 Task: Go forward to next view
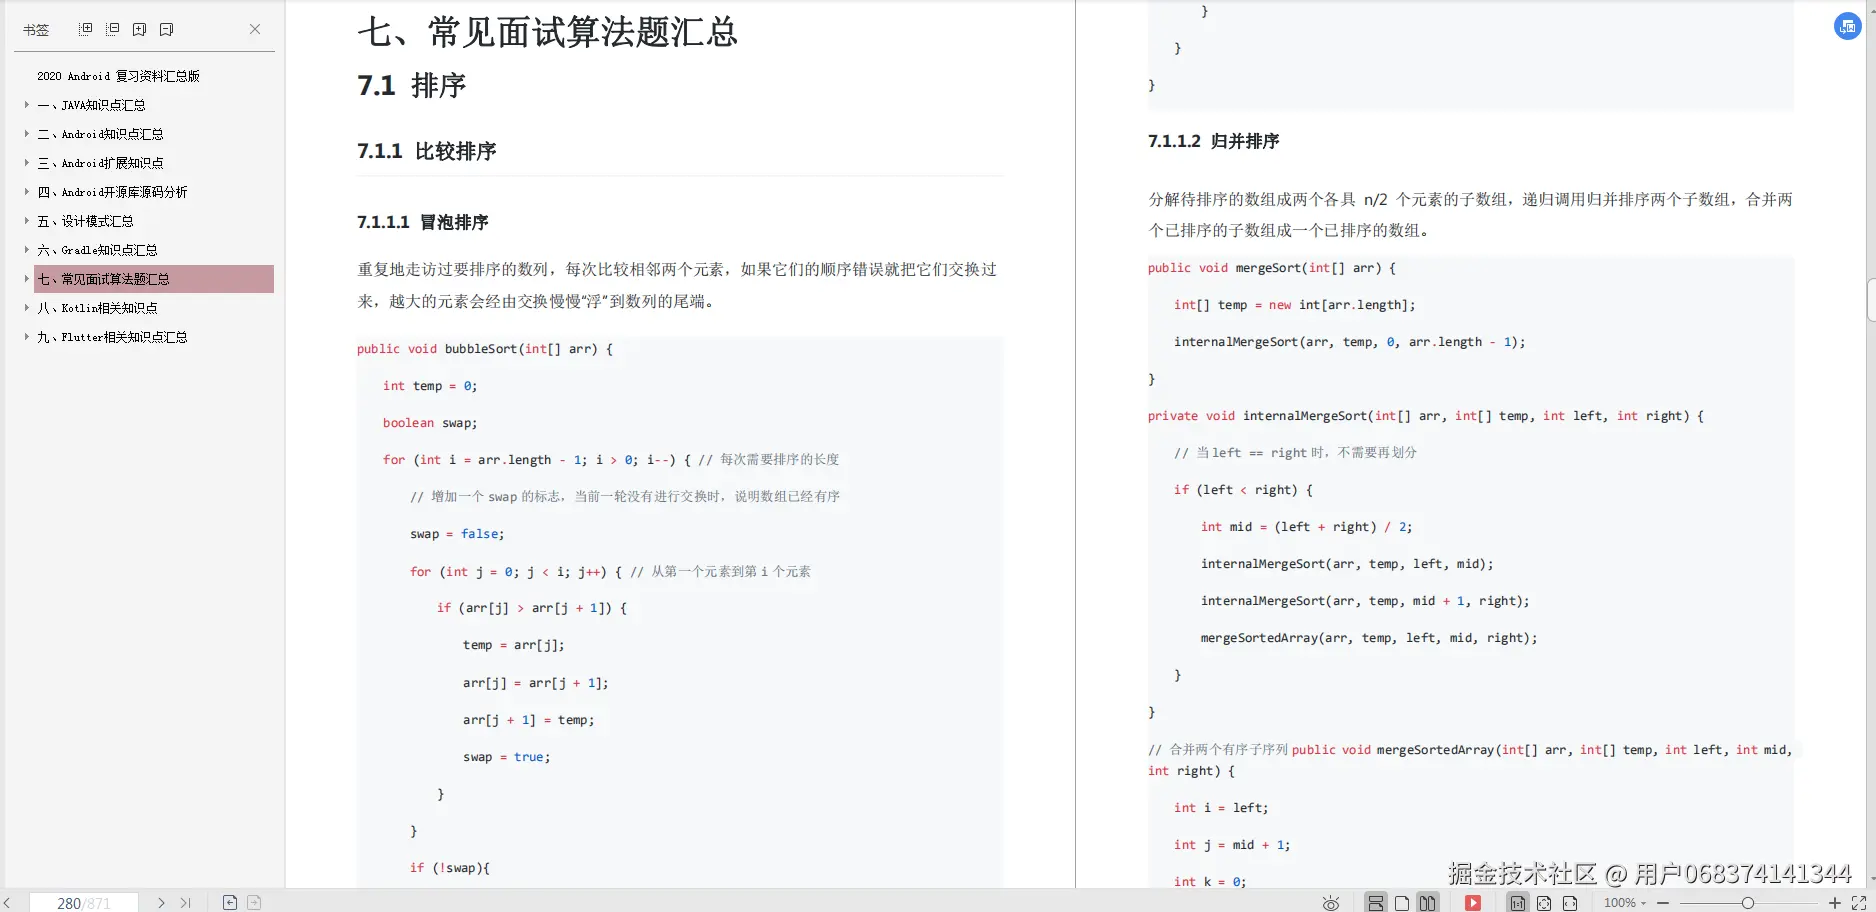[254, 903]
